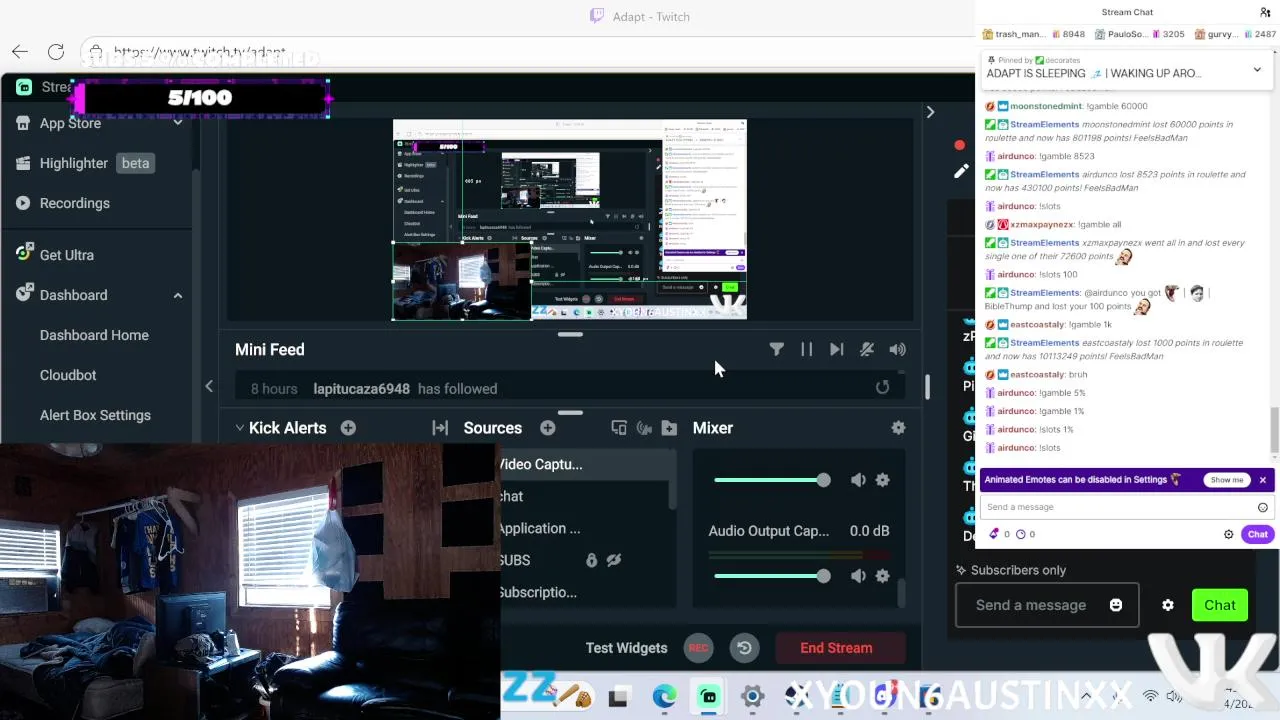This screenshot has height=720, width=1280.
Task: Toggle the Mini Feed bell mute icon
Action: [867, 349]
